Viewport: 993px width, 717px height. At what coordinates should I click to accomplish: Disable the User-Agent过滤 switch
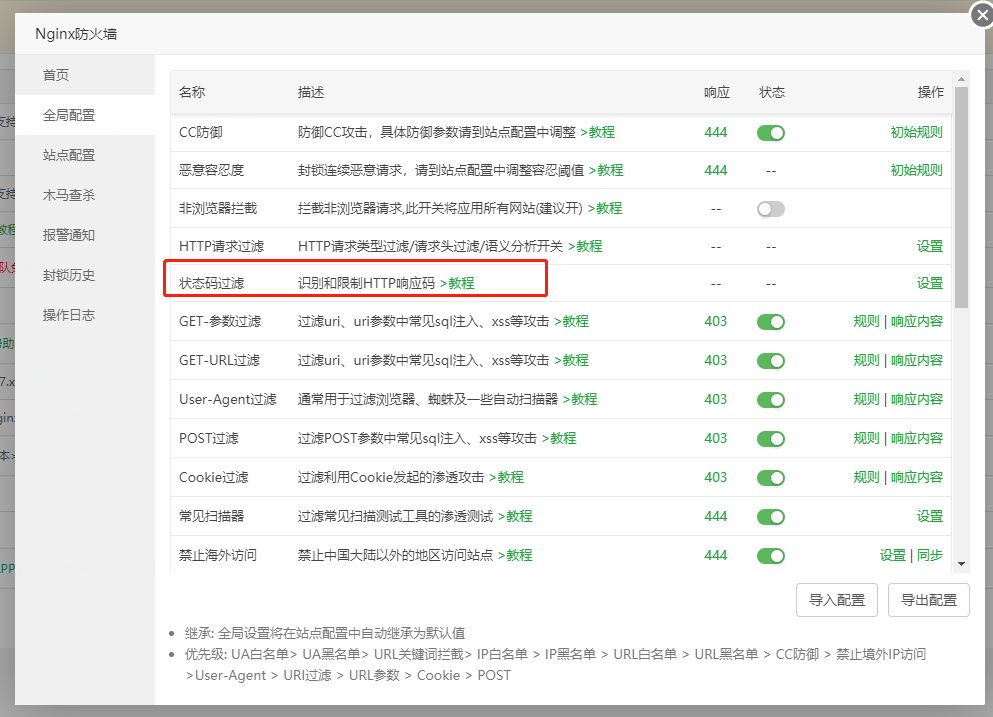[x=771, y=400]
